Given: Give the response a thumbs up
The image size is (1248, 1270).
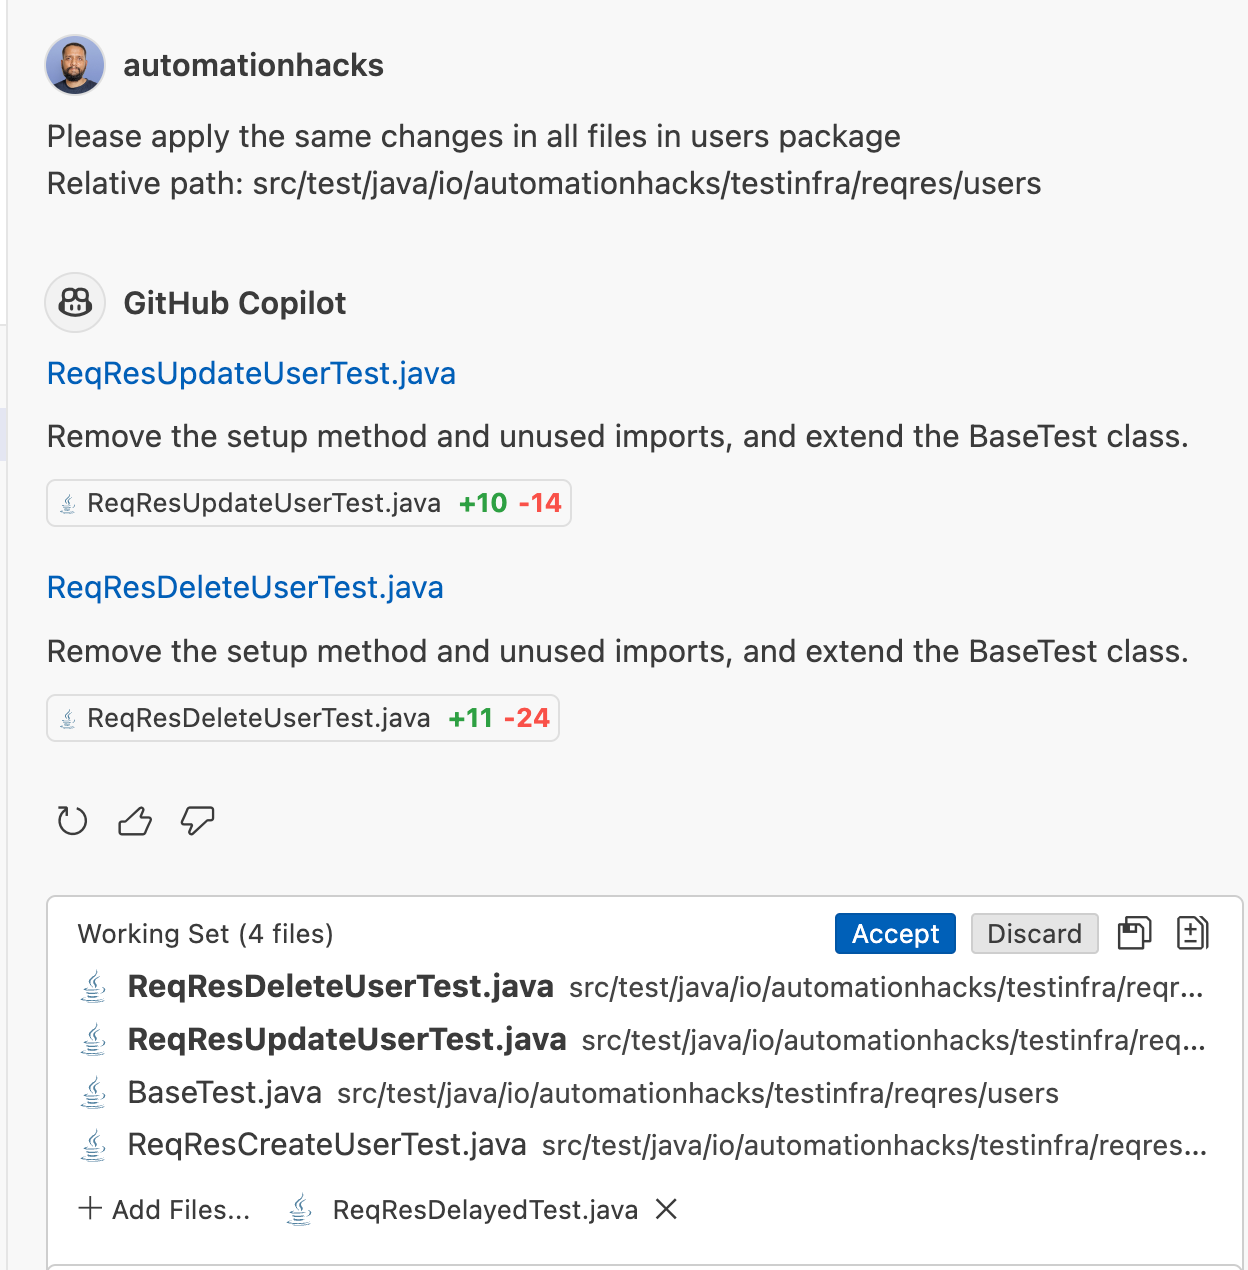Looking at the screenshot, I should pos(135,820).
